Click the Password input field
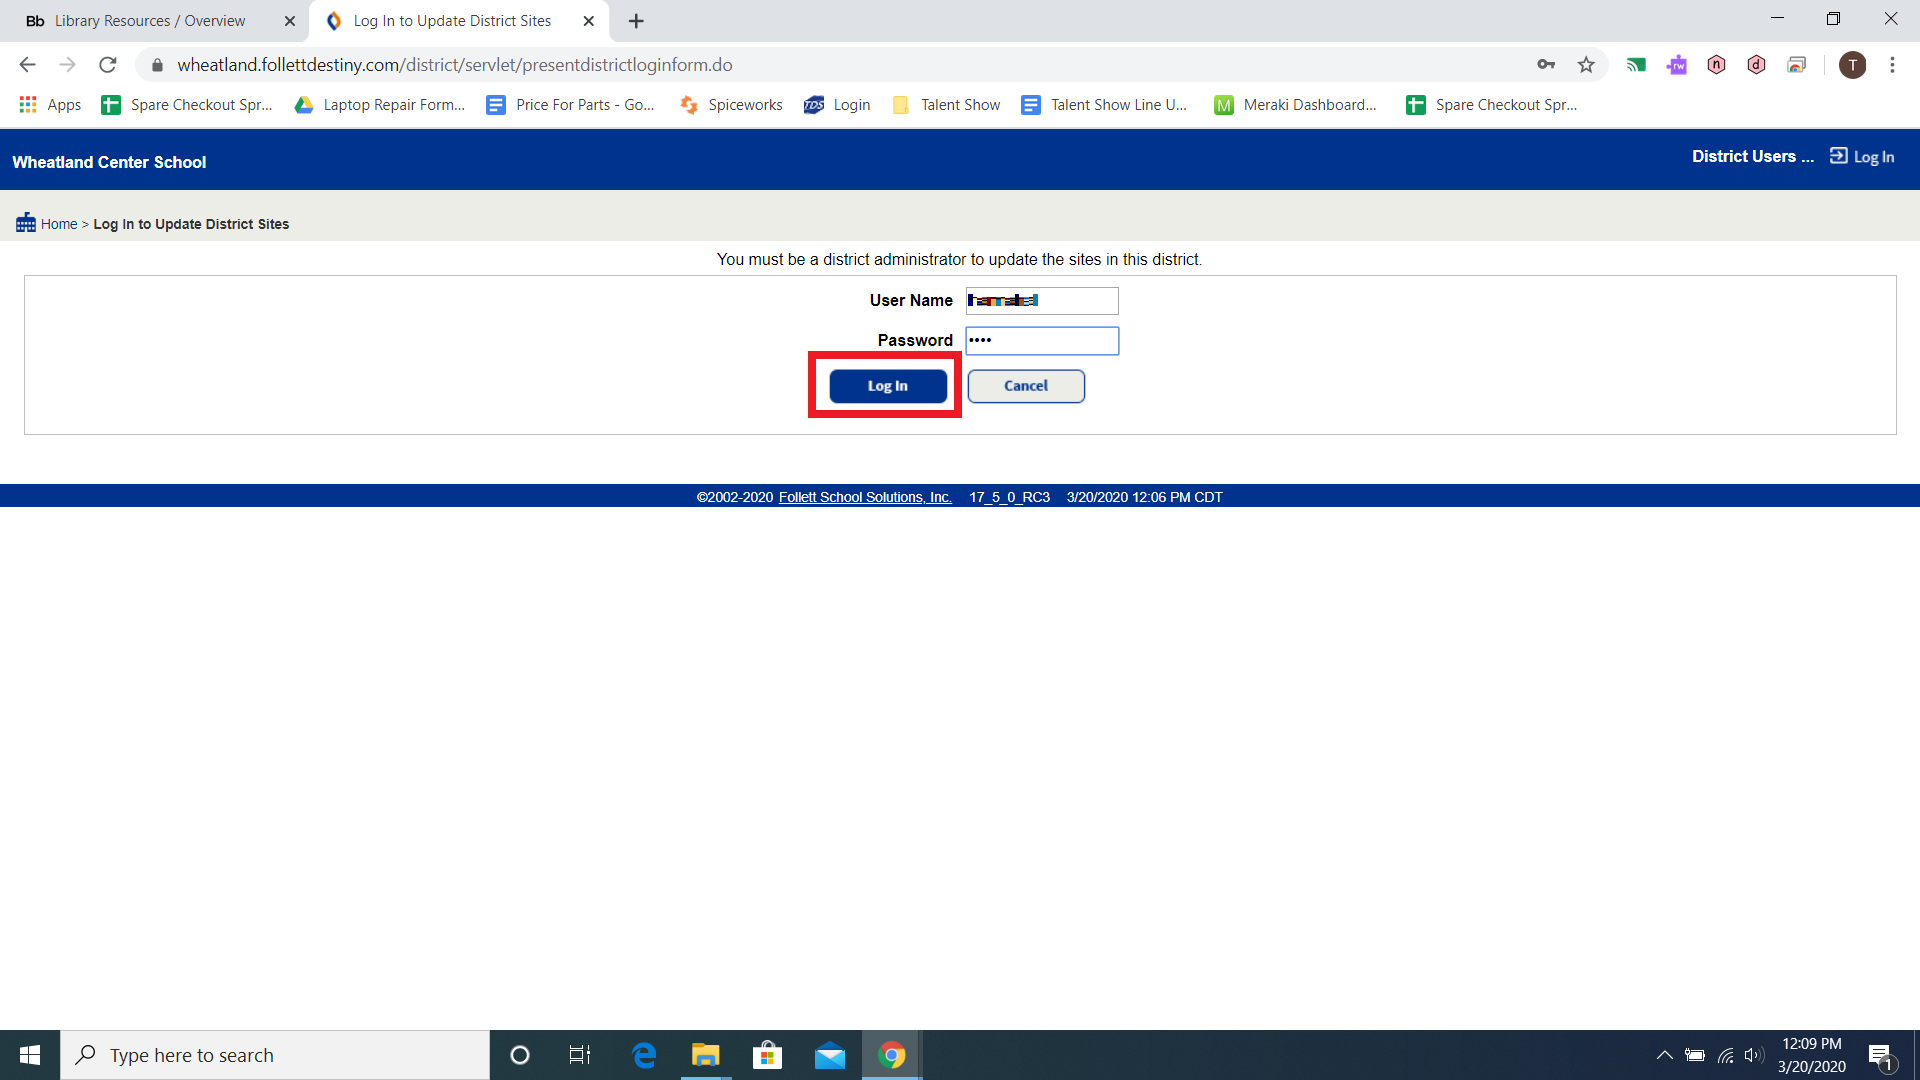The height and width of the screenshot is (1080, 1920). coord(1042,341)
